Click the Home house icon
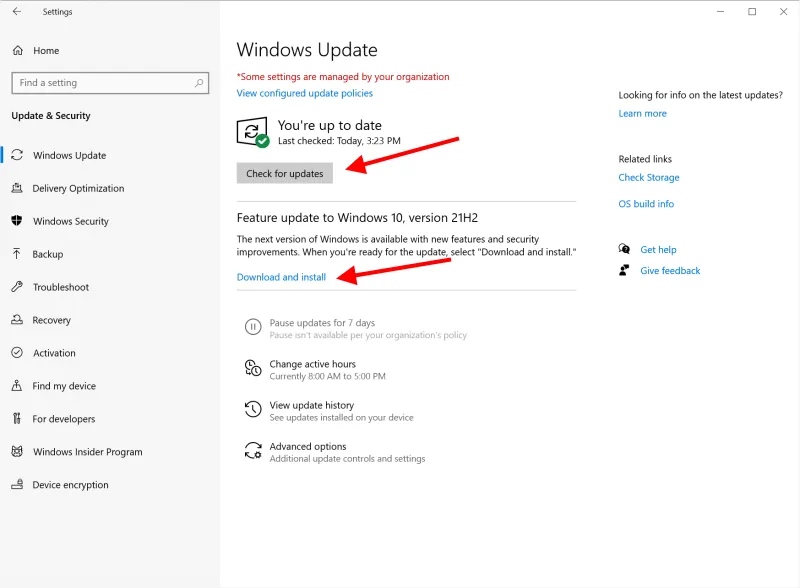This screenshot has height=588, width=800. [18, 50]
